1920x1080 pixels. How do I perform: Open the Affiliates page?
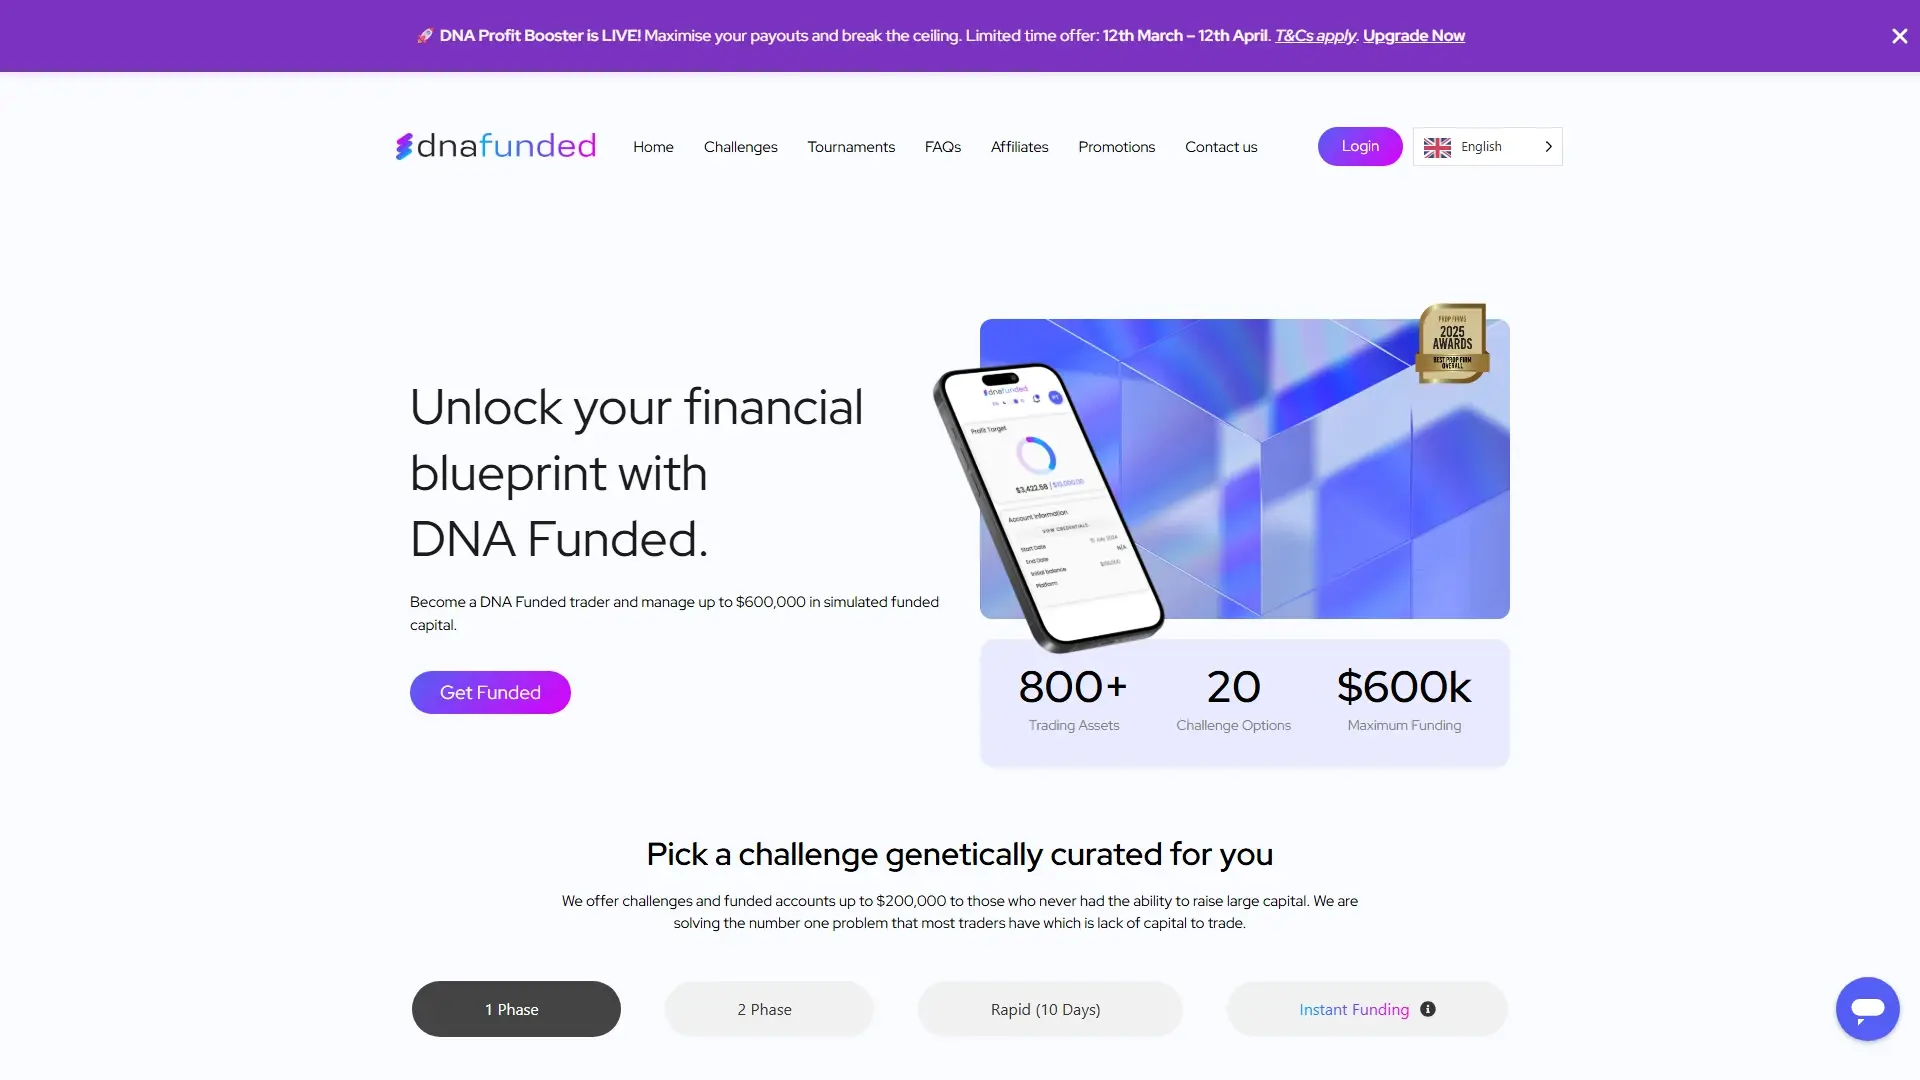pyautogui.click(x=1019, y=146)
